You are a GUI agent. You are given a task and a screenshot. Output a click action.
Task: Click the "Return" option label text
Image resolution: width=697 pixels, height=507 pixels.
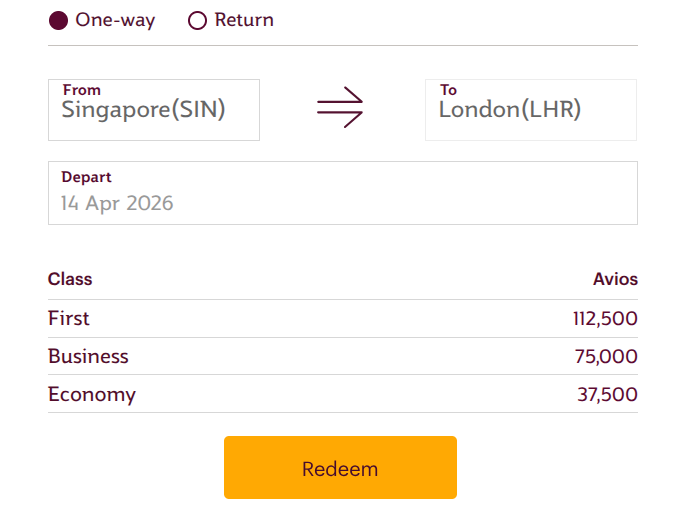coord(244,20)
